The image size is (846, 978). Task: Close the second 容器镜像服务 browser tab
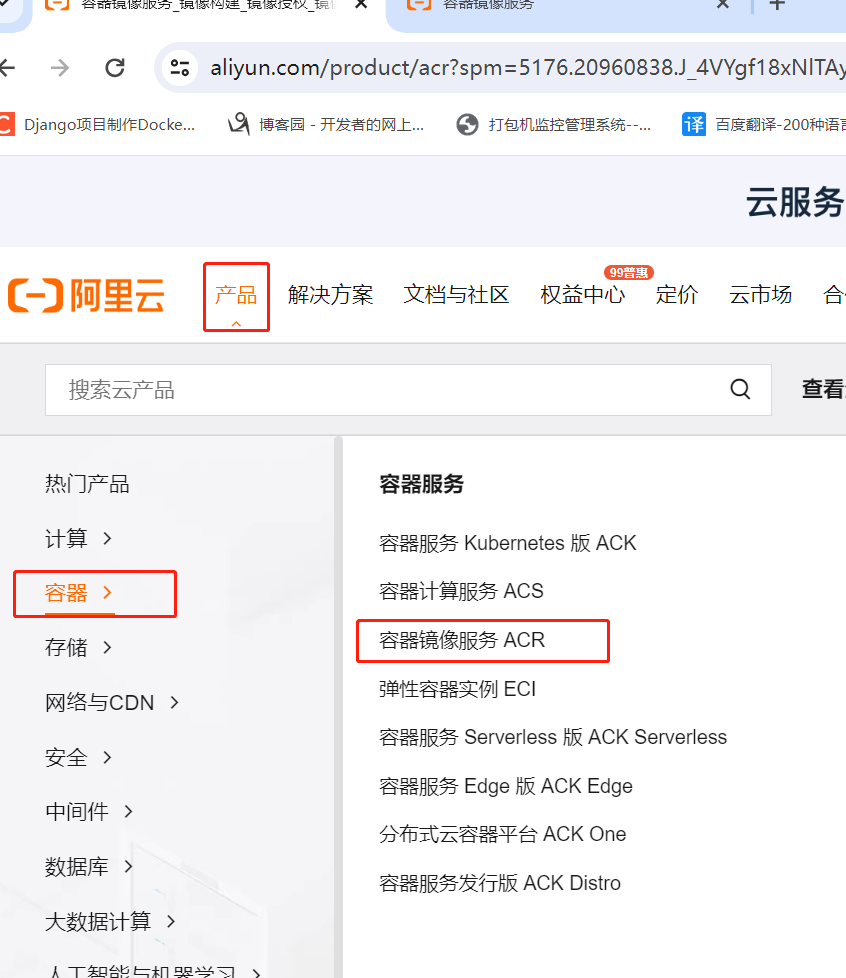point(722,4)
